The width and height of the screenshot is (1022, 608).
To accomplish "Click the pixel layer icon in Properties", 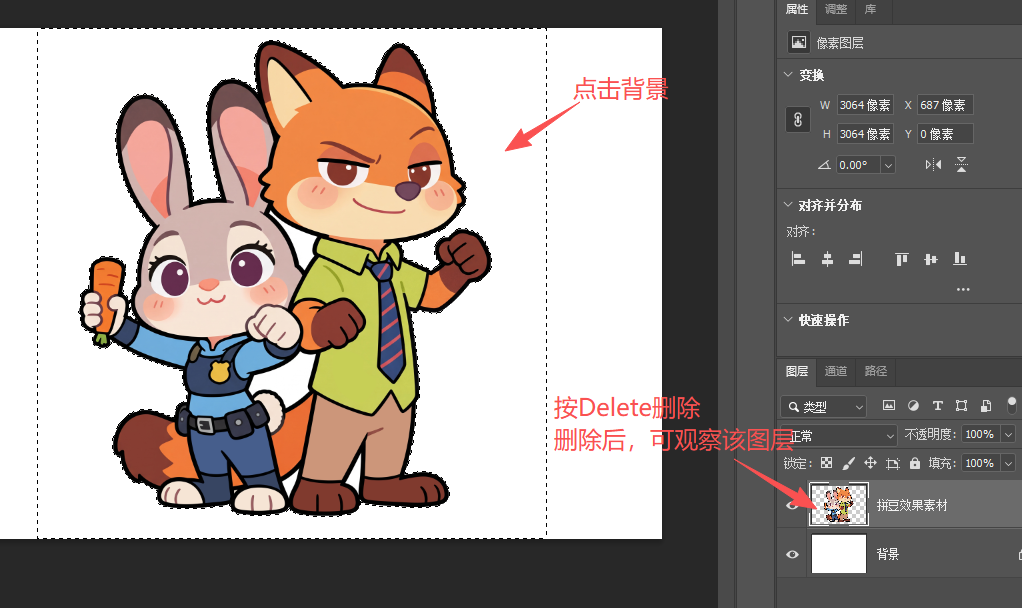I will coord(798,42).
